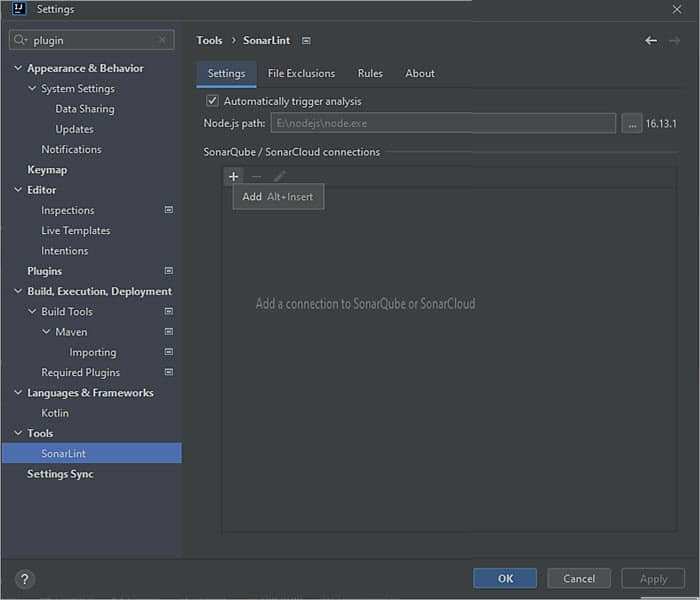This screenshot has height=600, width=700.
Task: Collapse the Tools section
Action: 18,433
